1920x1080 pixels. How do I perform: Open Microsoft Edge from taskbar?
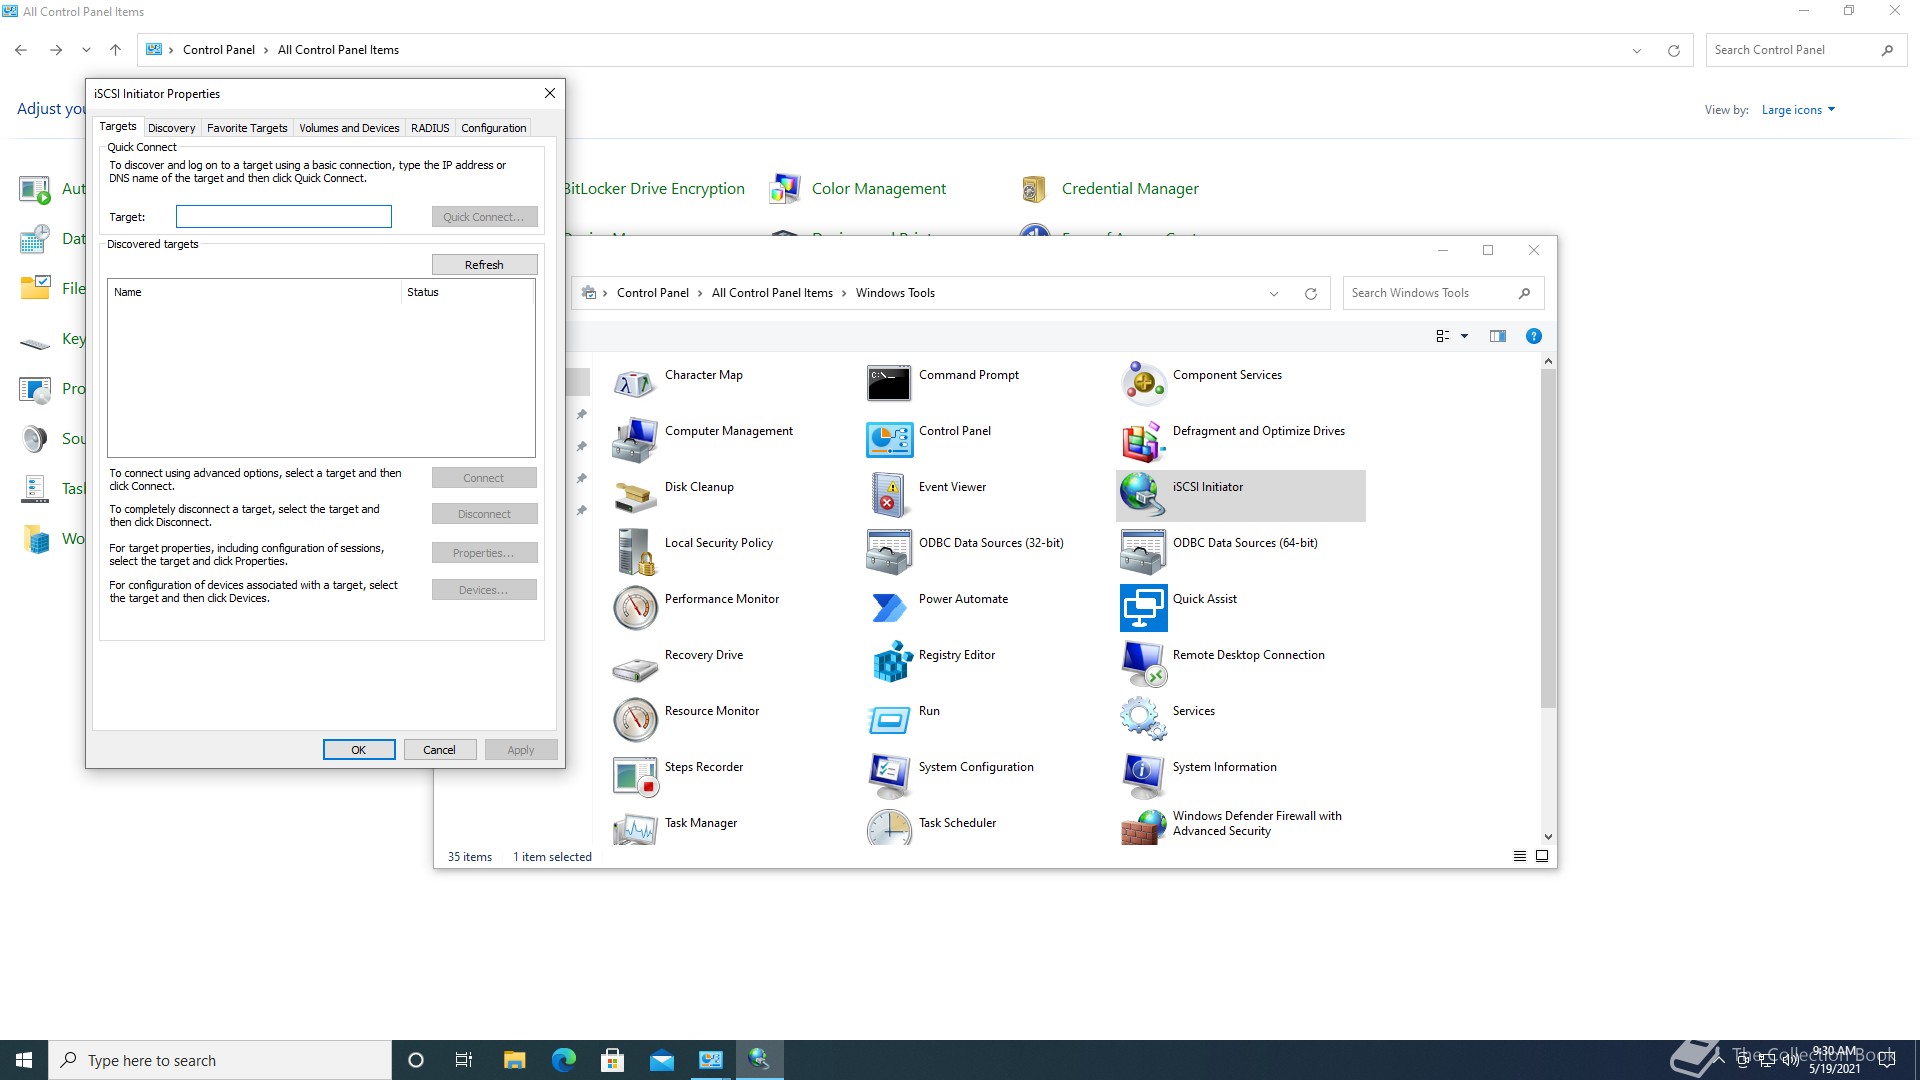click(564, 1060)
